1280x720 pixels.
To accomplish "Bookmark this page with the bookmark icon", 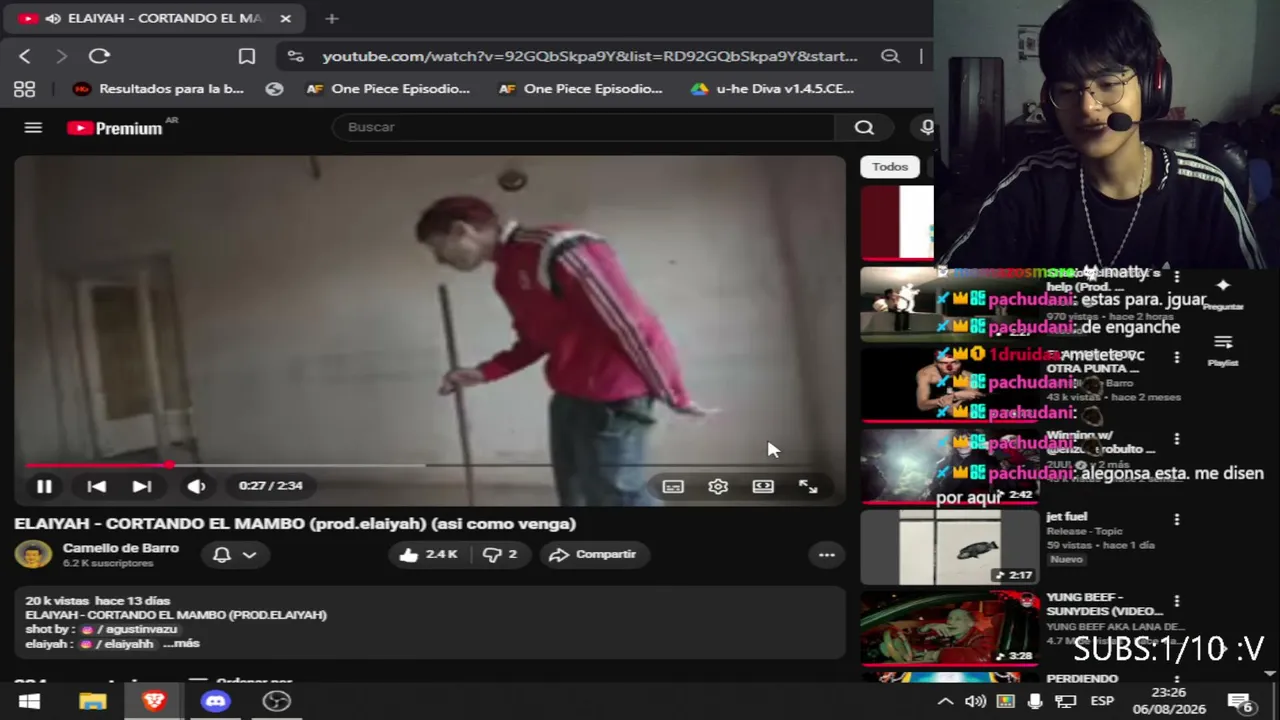I will tap(247, 56).
